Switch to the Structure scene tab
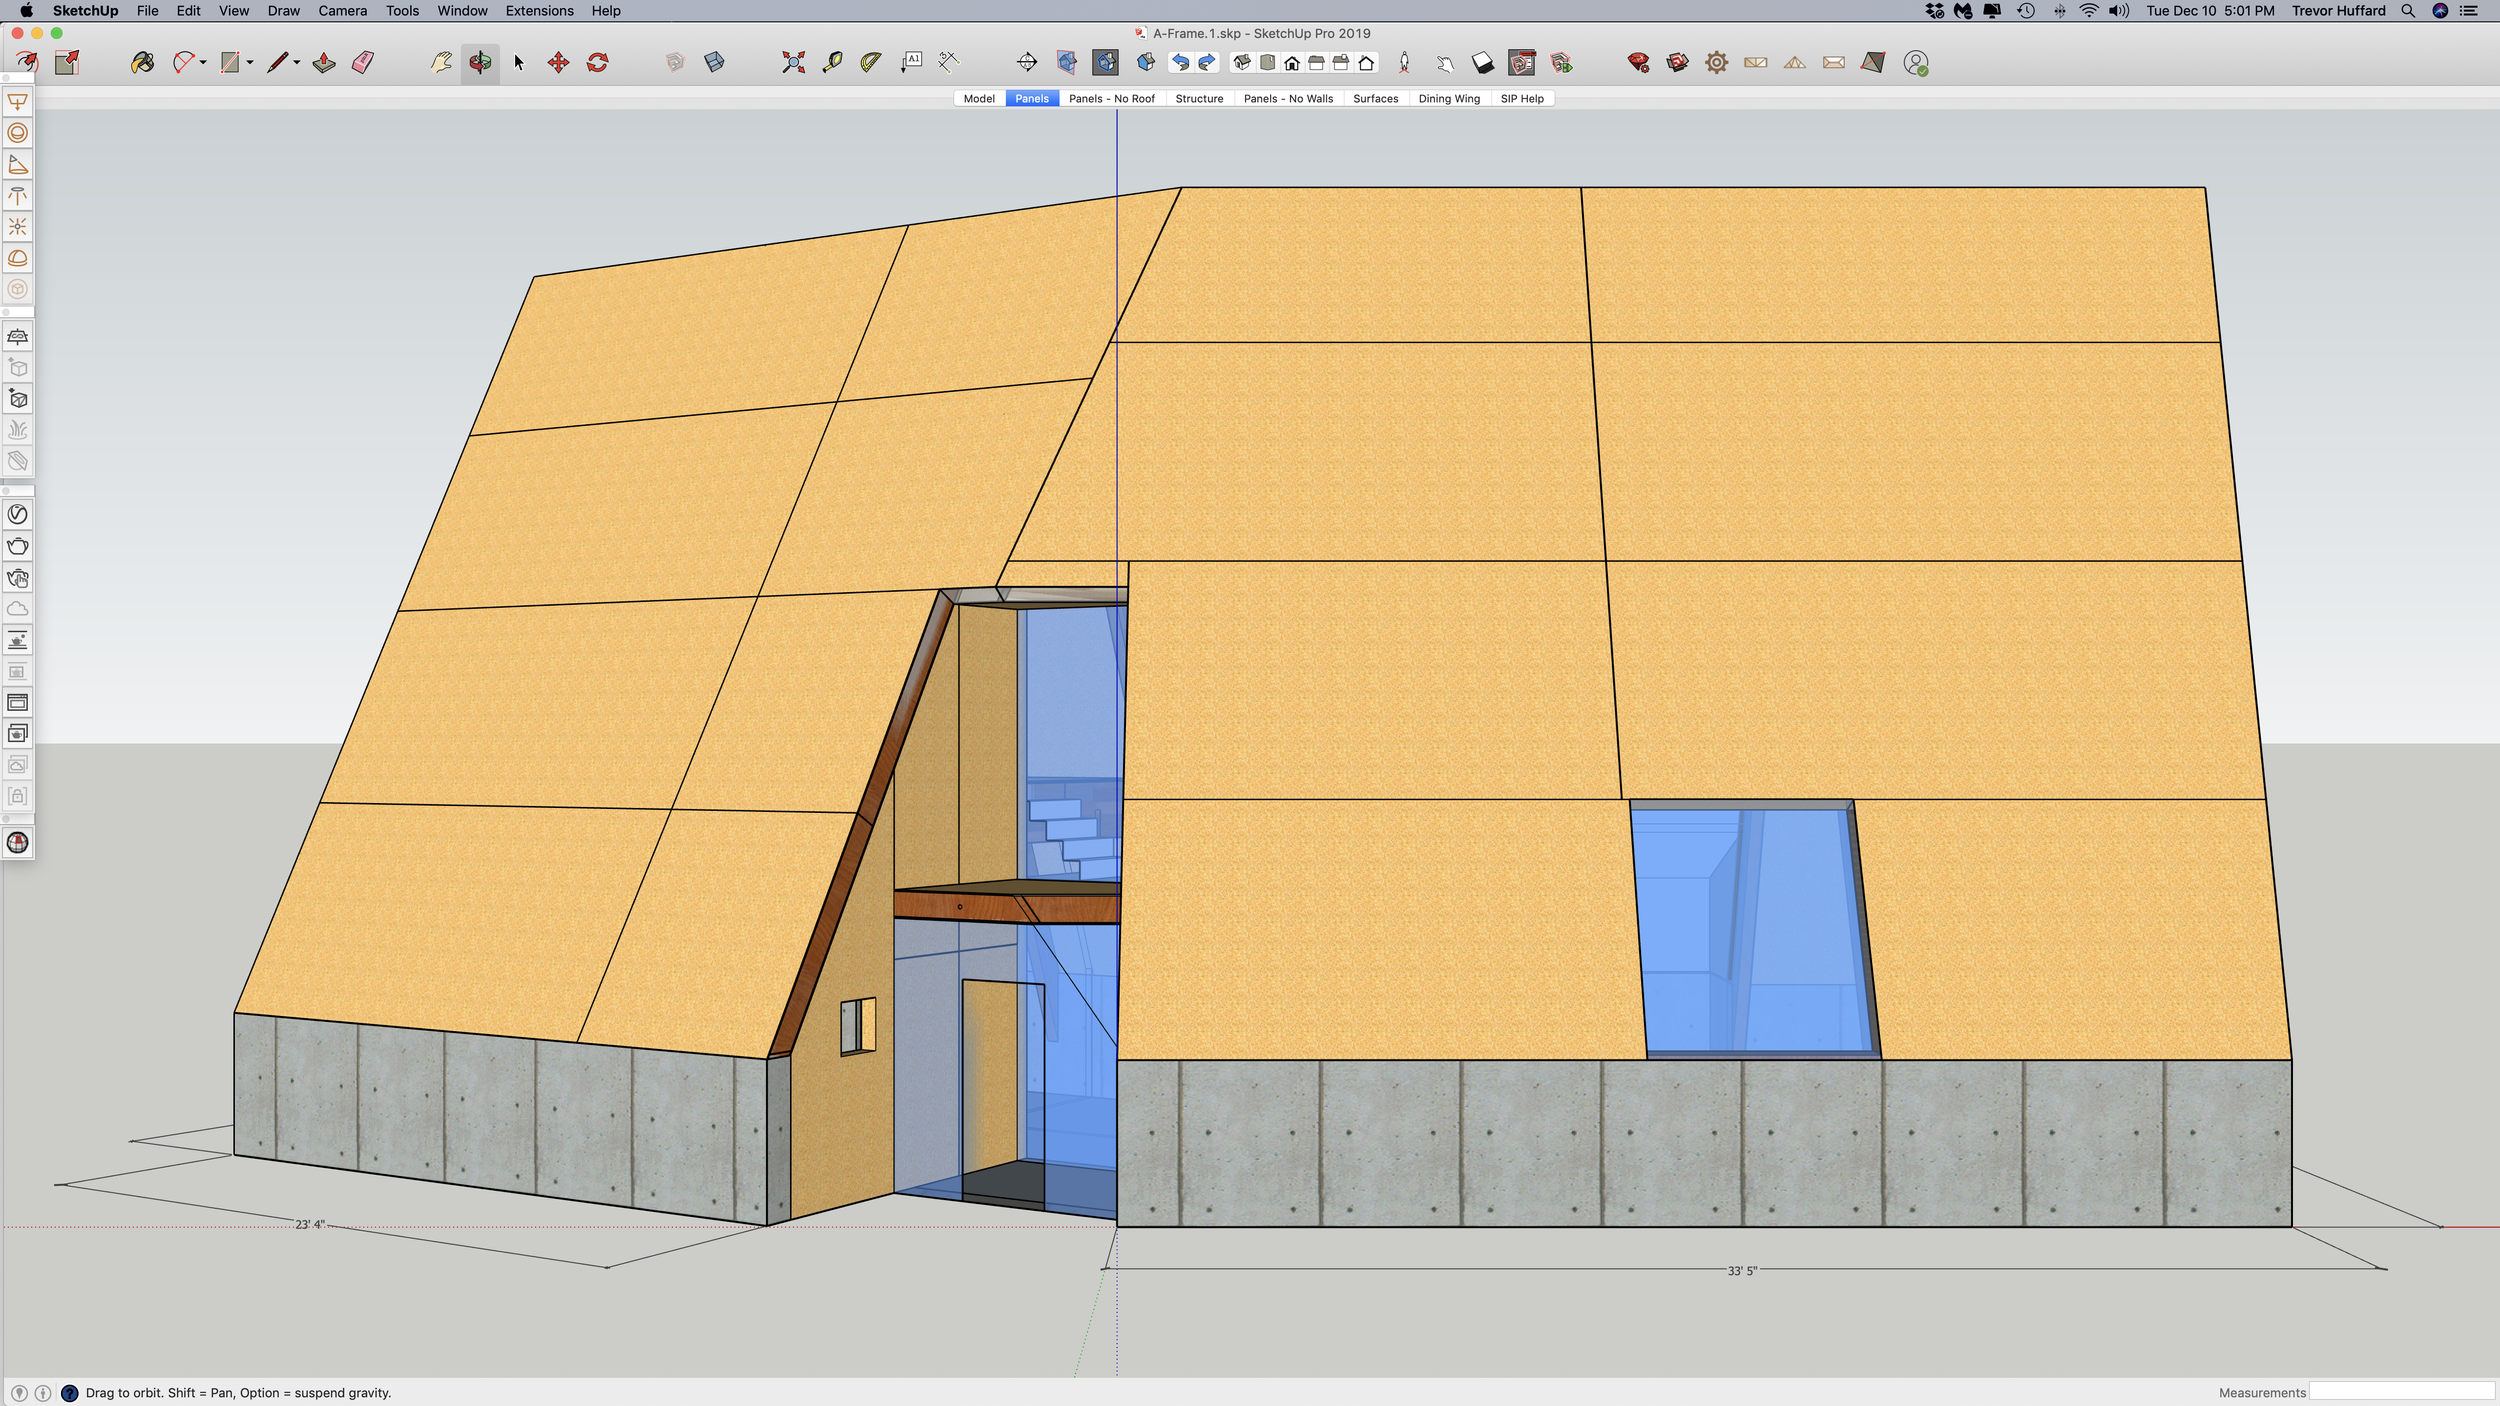The image size is (2500, 1406). [x=1199, y=99]
